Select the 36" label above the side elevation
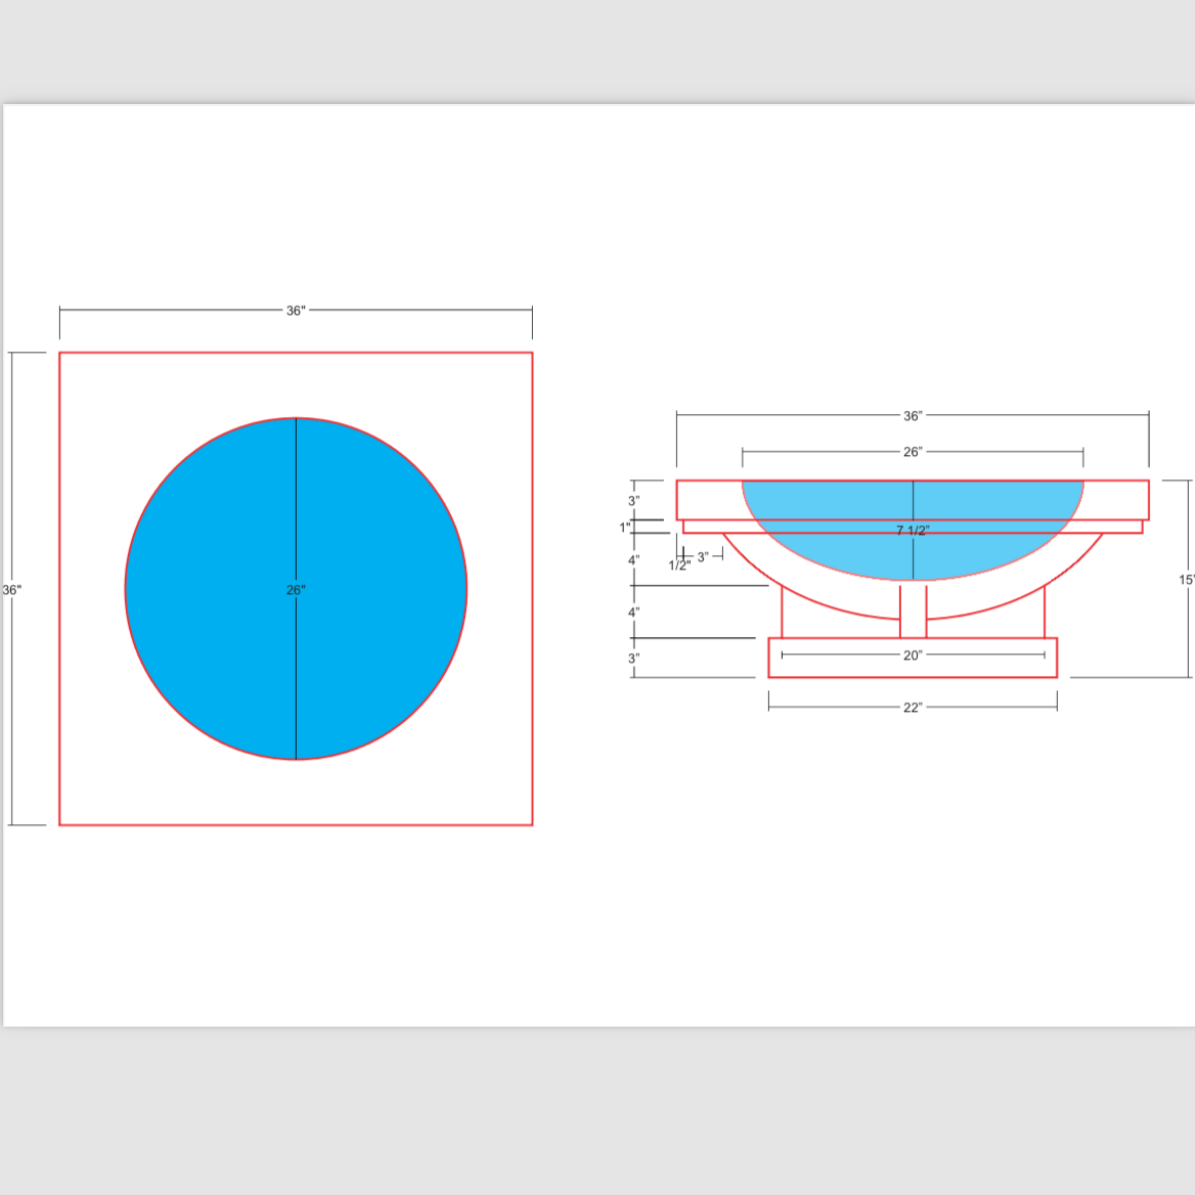This screenshot has width=1195, height=1195. pos(912,416)
